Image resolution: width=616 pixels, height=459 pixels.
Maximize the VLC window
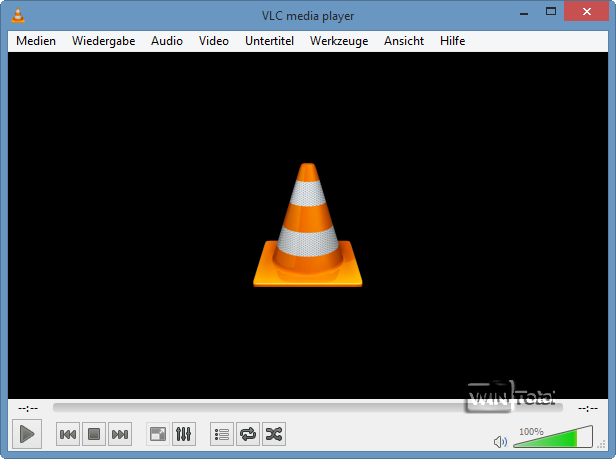[551, 11]
